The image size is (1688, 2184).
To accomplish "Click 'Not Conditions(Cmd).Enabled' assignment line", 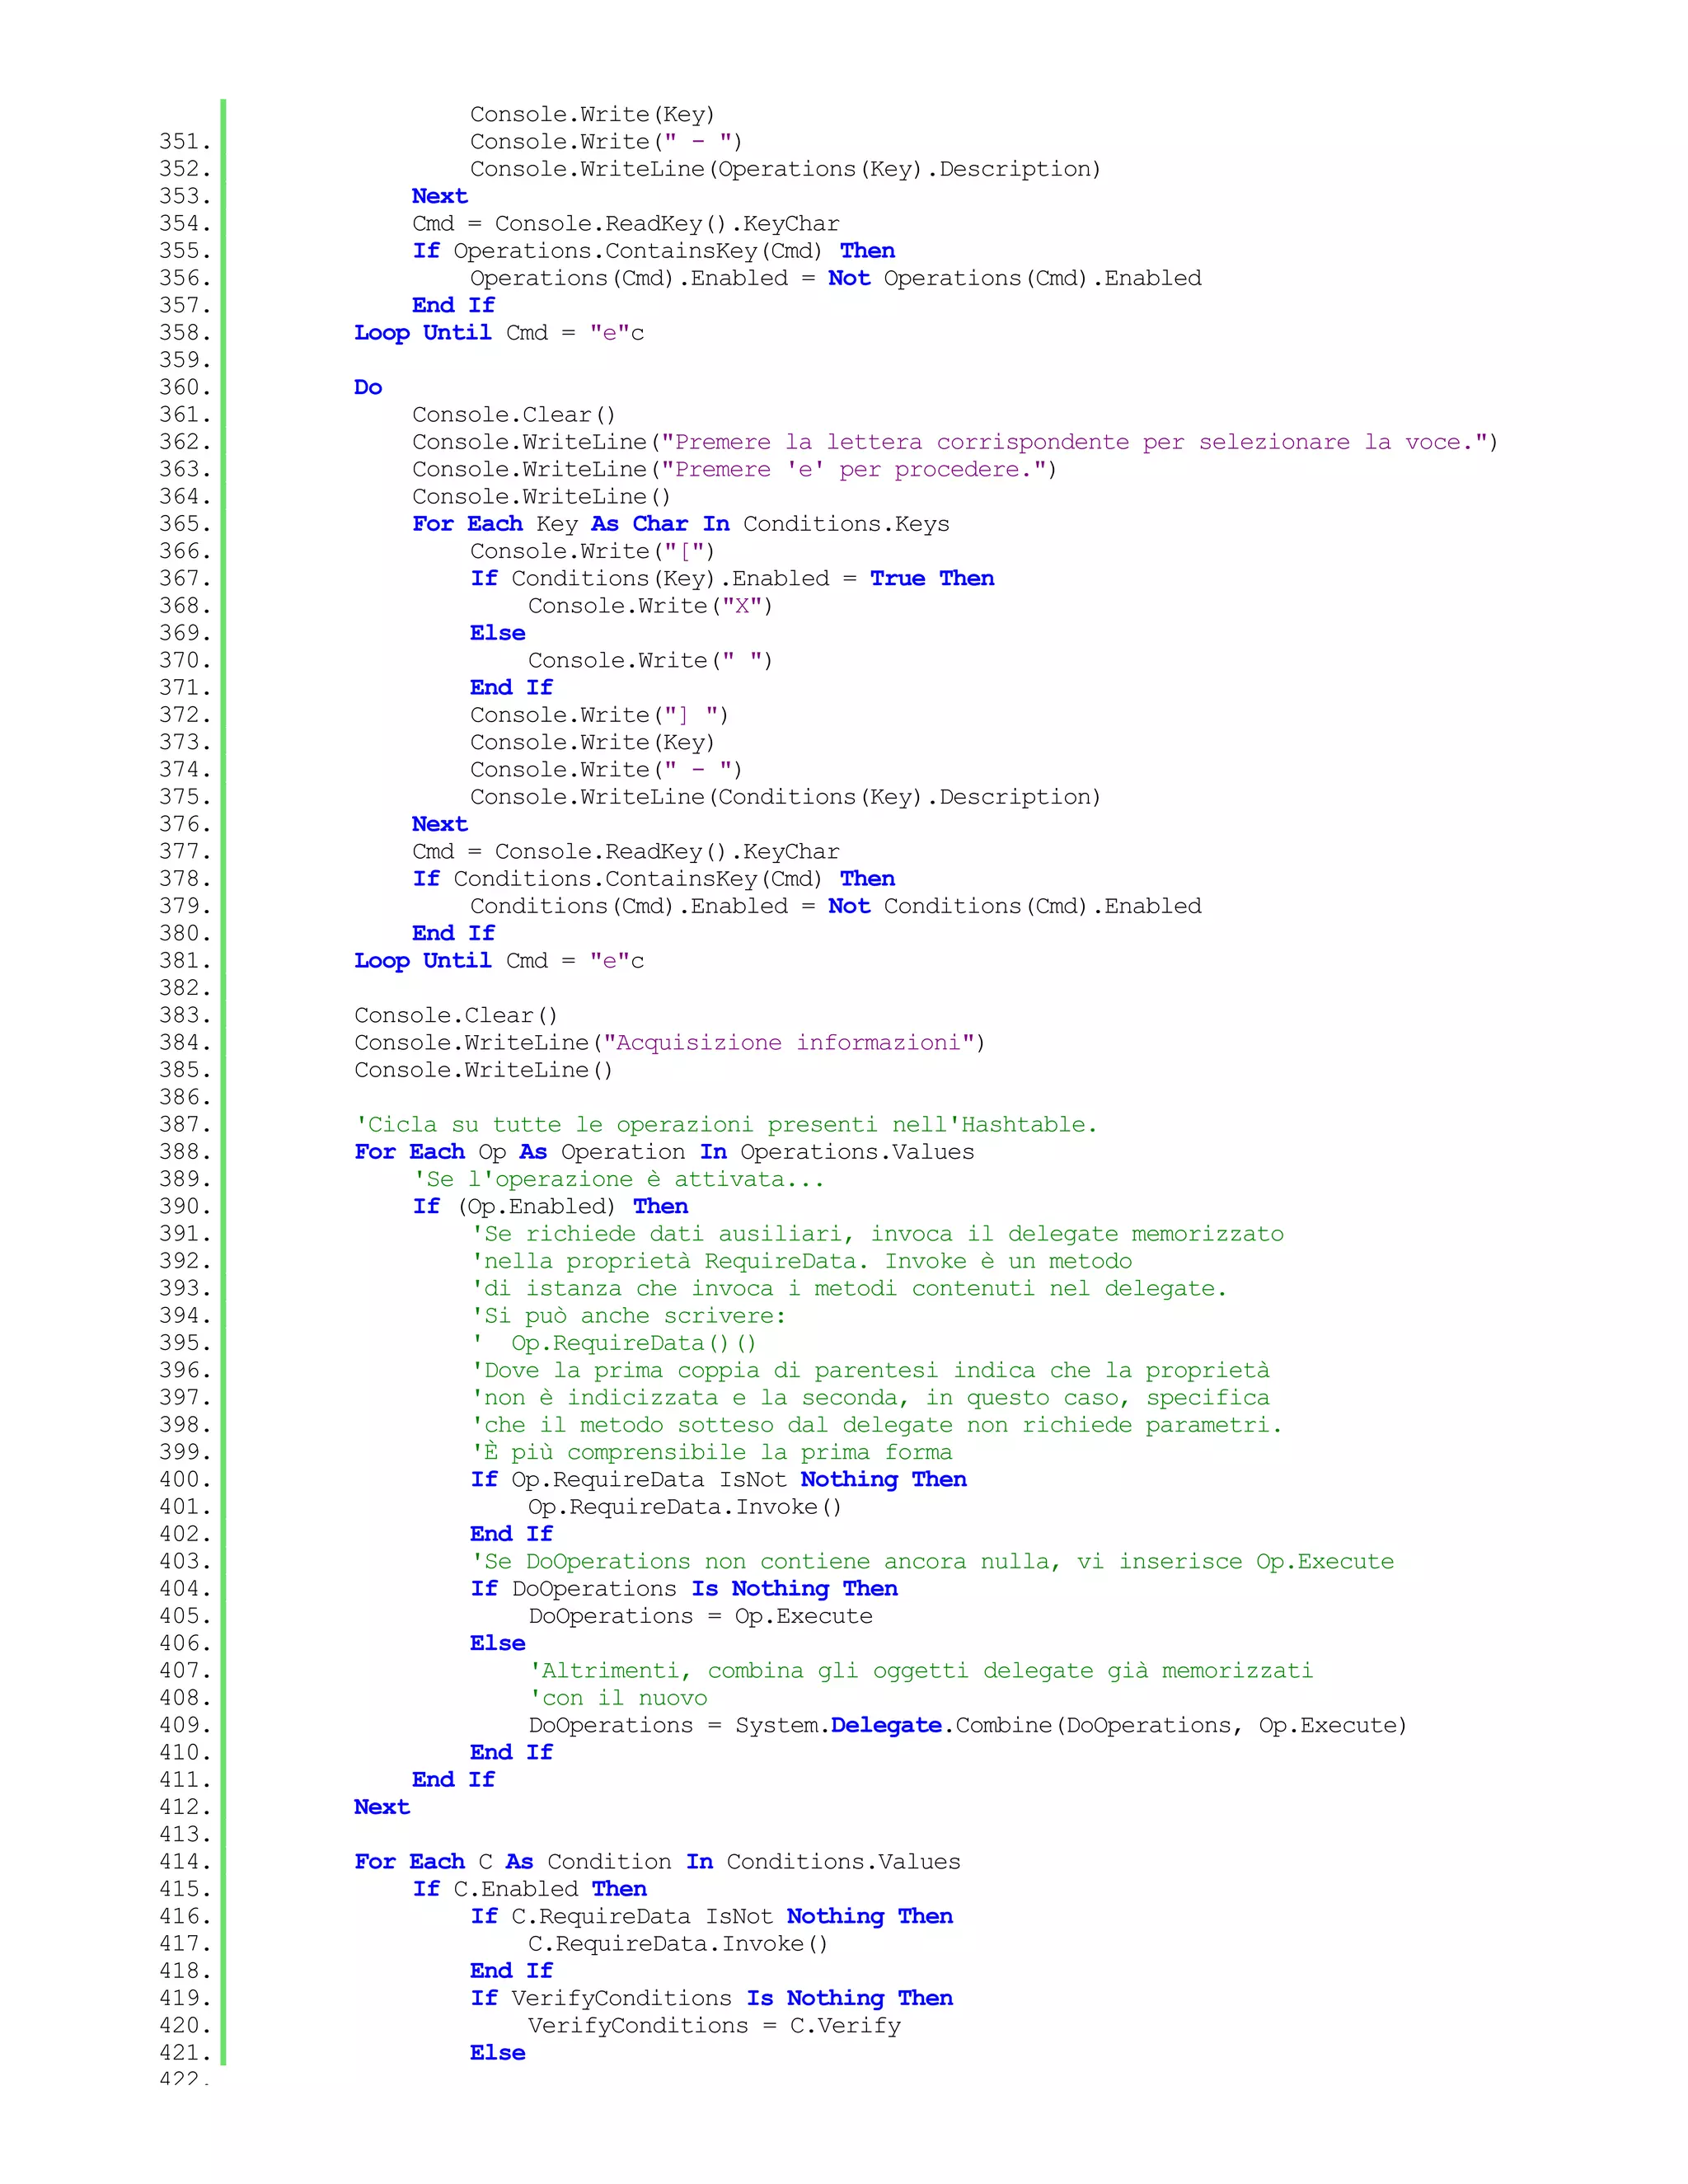I will pyautogui.click(x=836, y=906).
